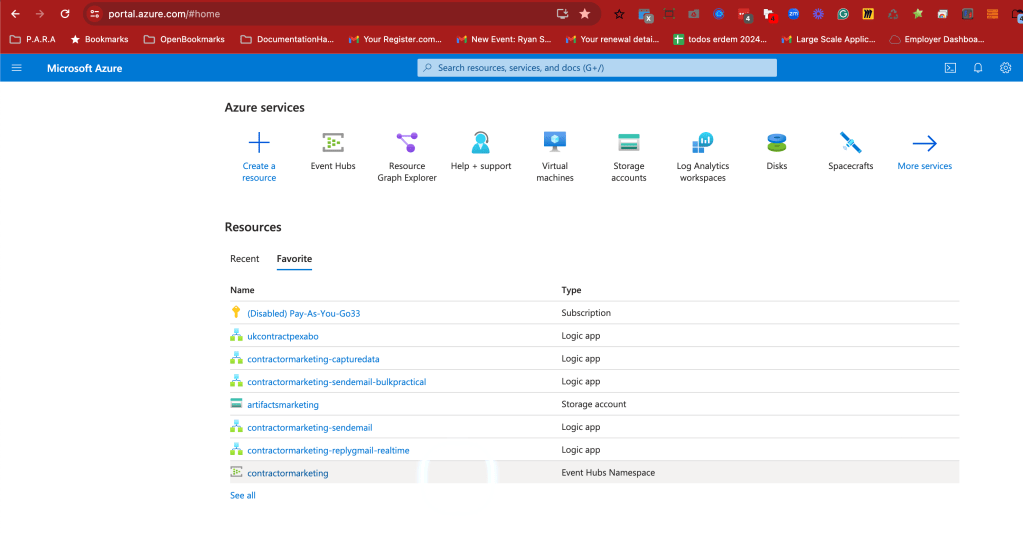Click the install app icon in address bar
Viewport: 1023px width, 533px height.
point(562,14)
